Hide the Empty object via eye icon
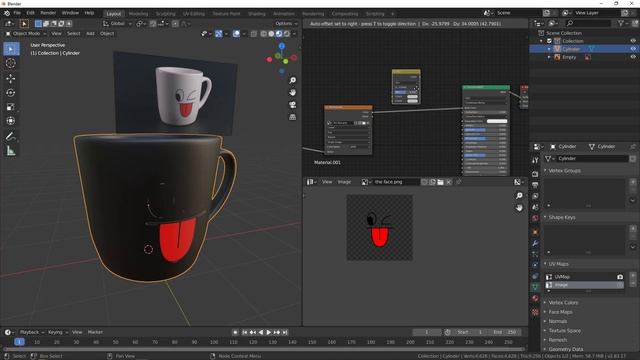Image resolution: width=640 pixels, height=360 pixels. [633, 57]
